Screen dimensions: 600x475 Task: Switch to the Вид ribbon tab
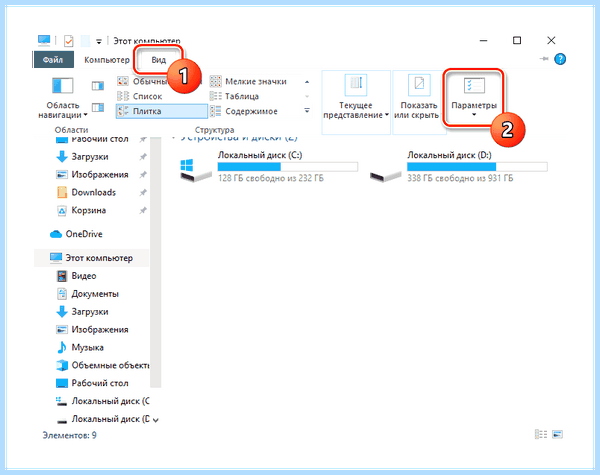(x=158, y=60)
